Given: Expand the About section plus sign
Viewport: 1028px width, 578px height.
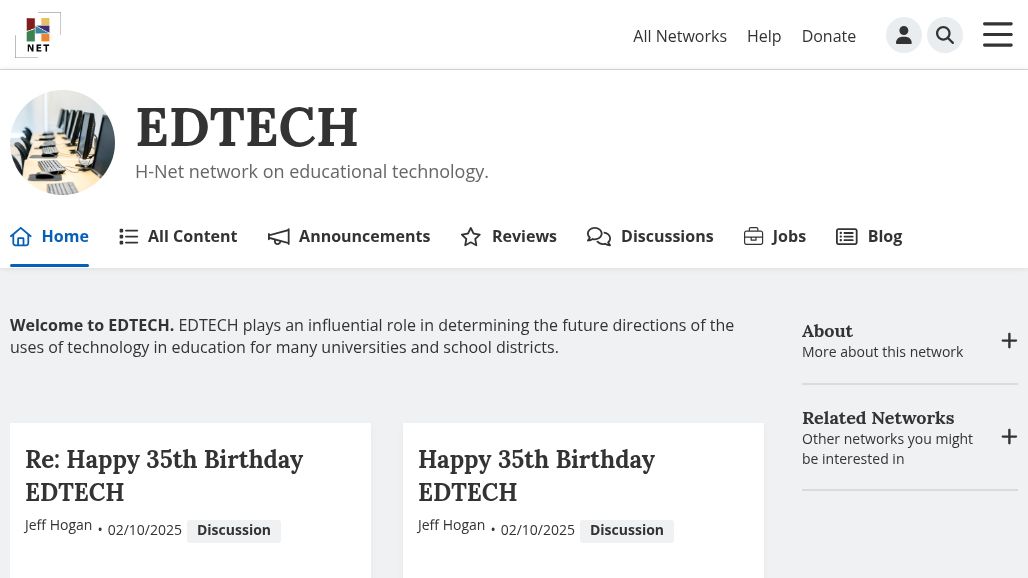Looking at the screenshot, I should [1009, 341].
